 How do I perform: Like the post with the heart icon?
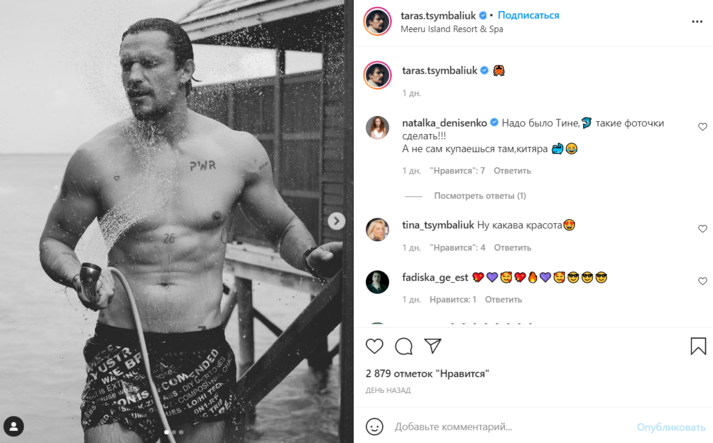click(x=374, y=346)
